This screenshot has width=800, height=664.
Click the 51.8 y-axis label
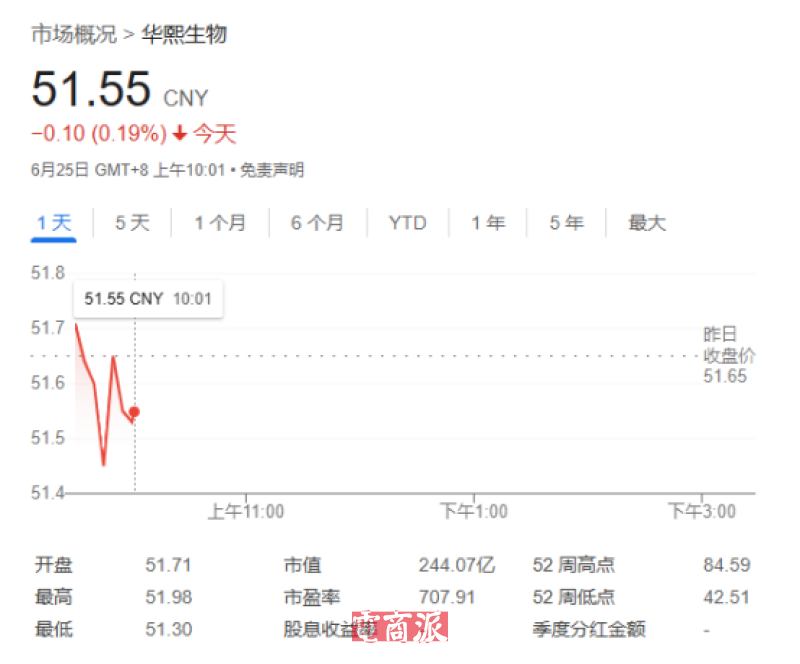coord(48,273)
